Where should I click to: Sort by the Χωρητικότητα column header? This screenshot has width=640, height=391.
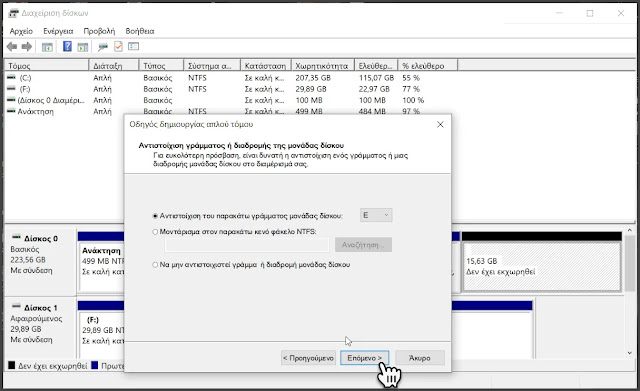[x=323, y=66]
